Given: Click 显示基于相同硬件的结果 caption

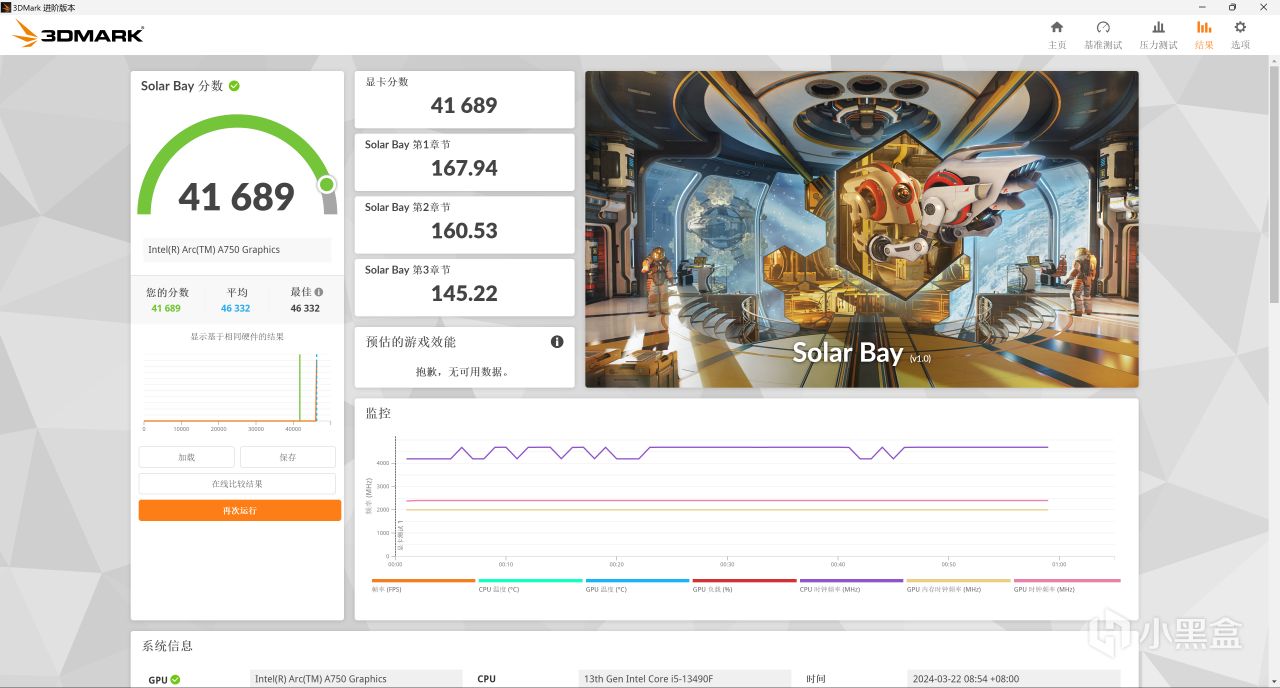Looking at the screenshot, I should 237,337.
